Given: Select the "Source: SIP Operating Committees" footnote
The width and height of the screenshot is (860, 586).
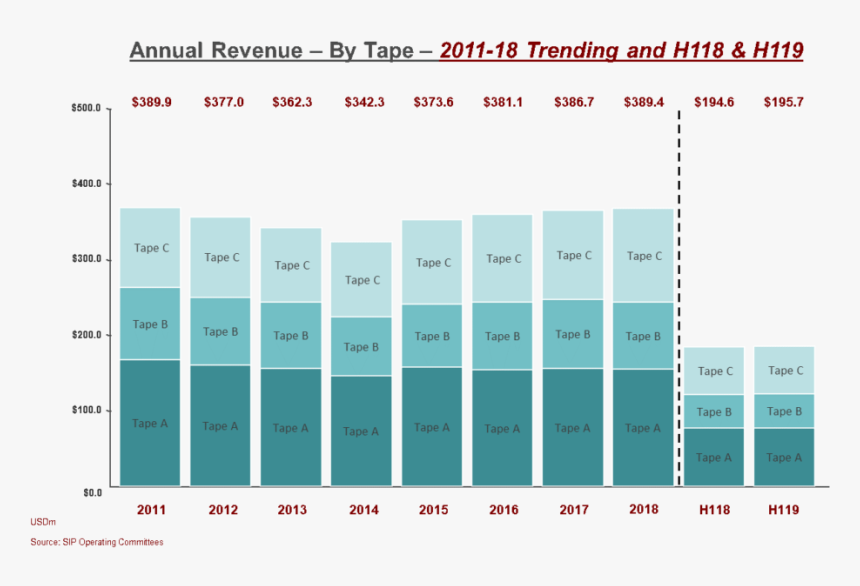Looking at the screenshot, I should pos(97,542).
